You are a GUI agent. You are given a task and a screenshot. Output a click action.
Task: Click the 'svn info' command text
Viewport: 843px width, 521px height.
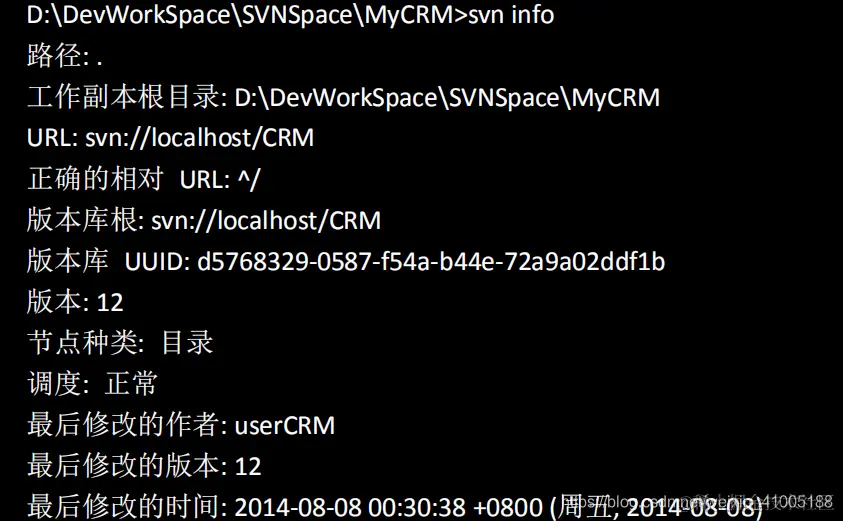pos(511,15)
